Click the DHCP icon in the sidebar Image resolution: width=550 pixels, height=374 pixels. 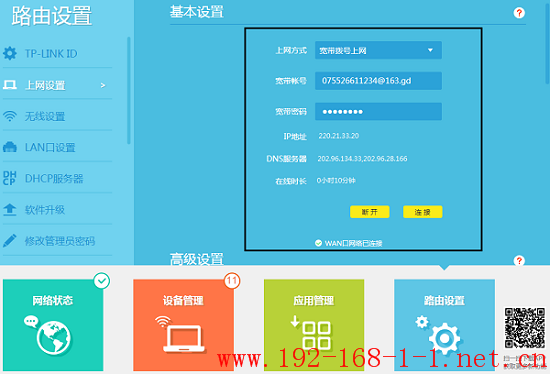(9, 178)
